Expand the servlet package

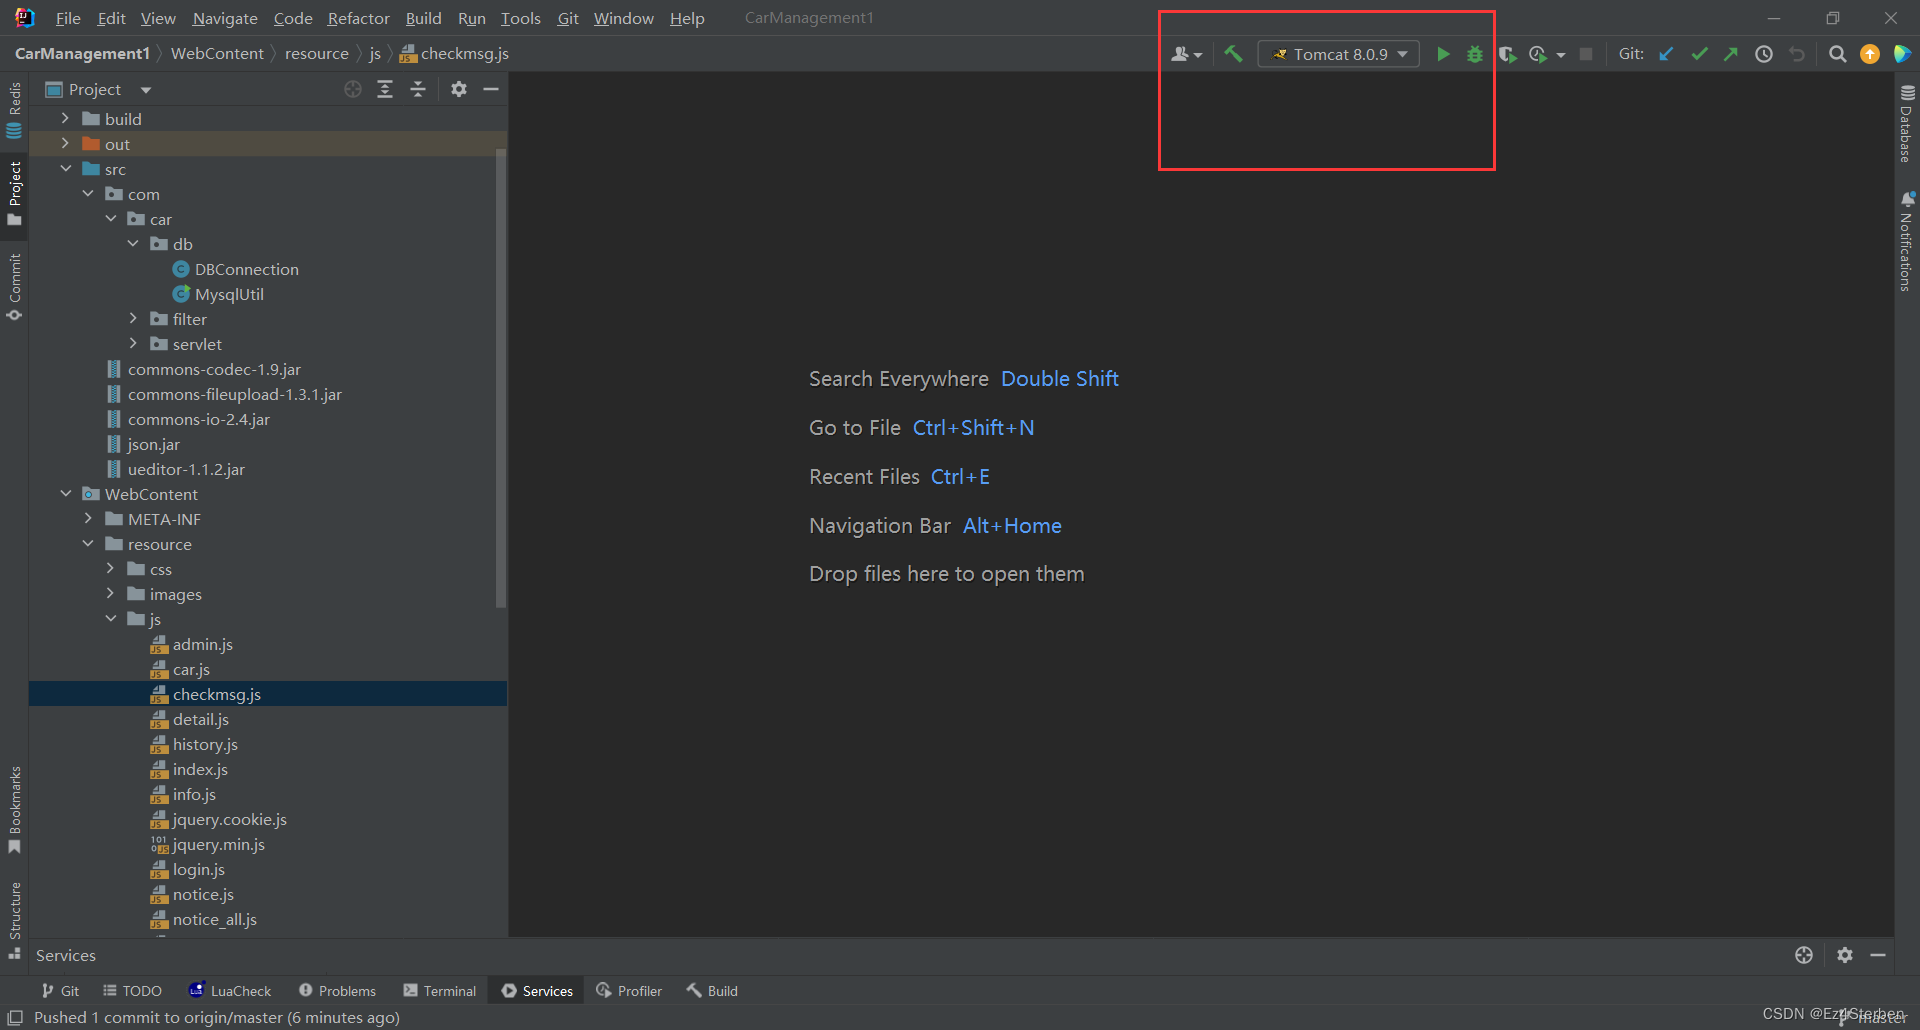point(133,343)
